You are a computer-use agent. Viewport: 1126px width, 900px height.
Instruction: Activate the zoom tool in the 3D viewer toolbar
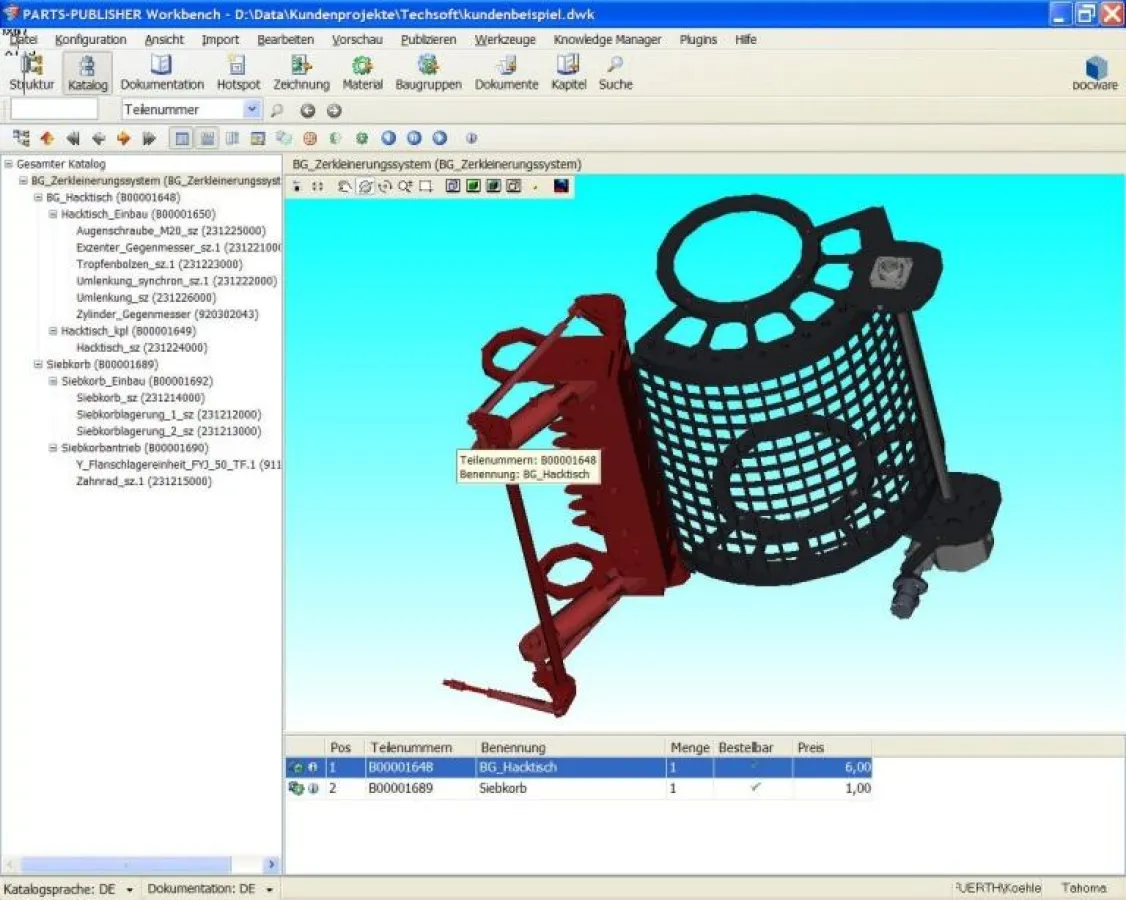click(x=407, y=186)
